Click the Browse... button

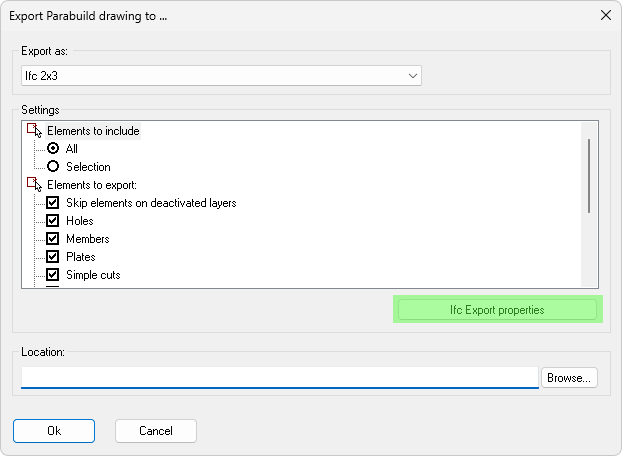569,377
